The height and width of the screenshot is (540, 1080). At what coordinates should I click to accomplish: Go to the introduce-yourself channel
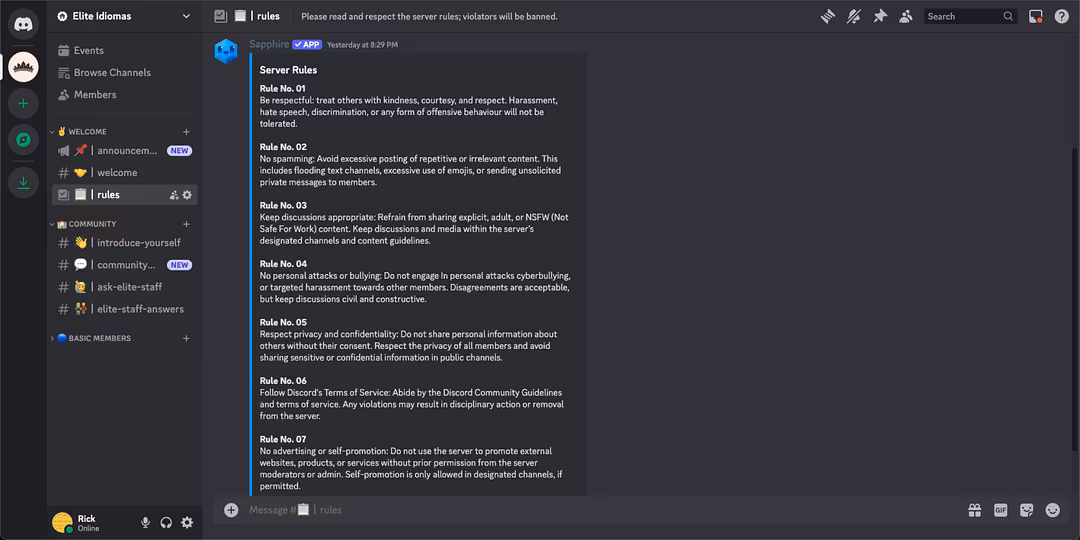coord(138,242)
